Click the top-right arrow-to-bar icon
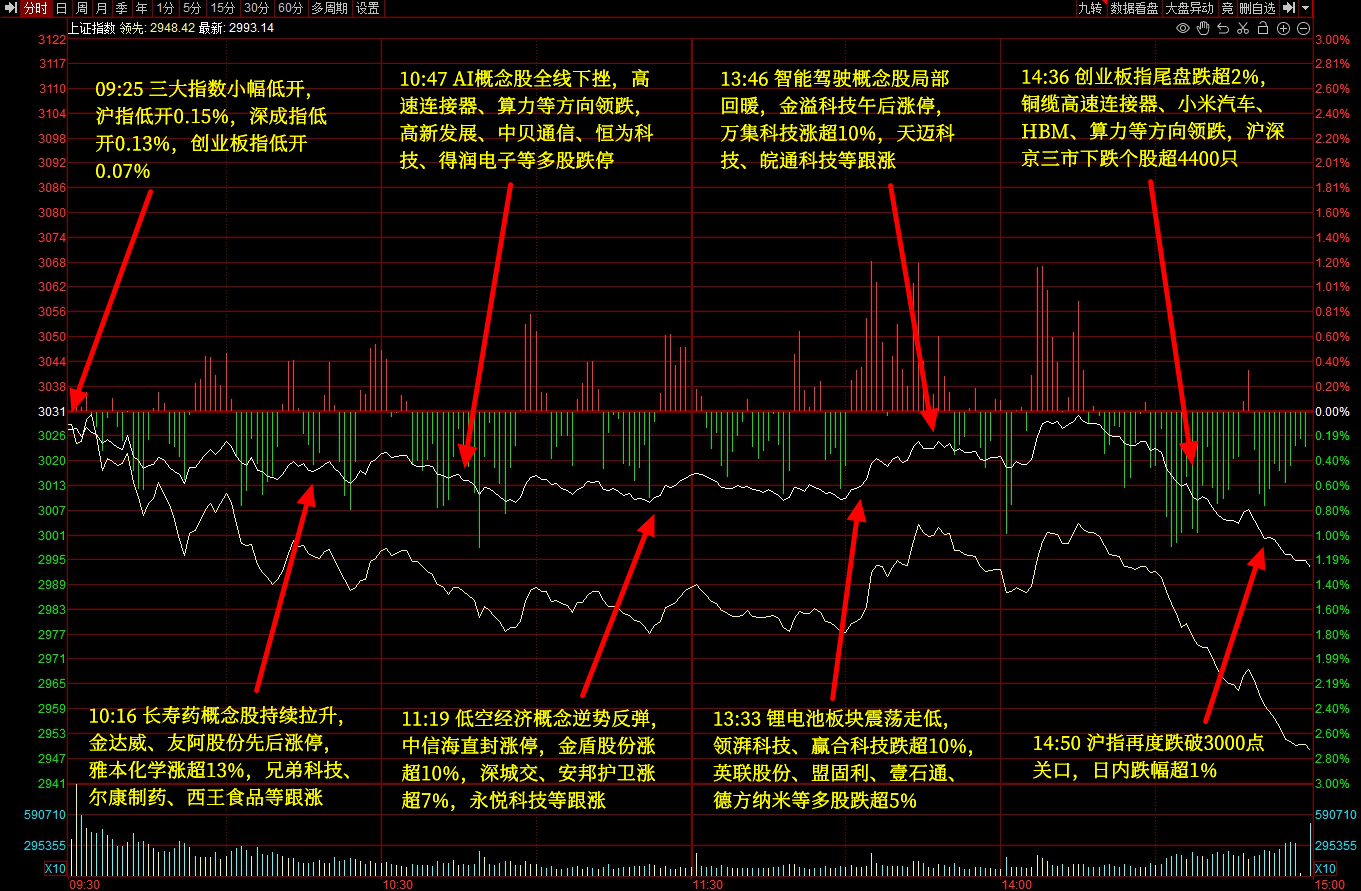 click(1289, 8)
